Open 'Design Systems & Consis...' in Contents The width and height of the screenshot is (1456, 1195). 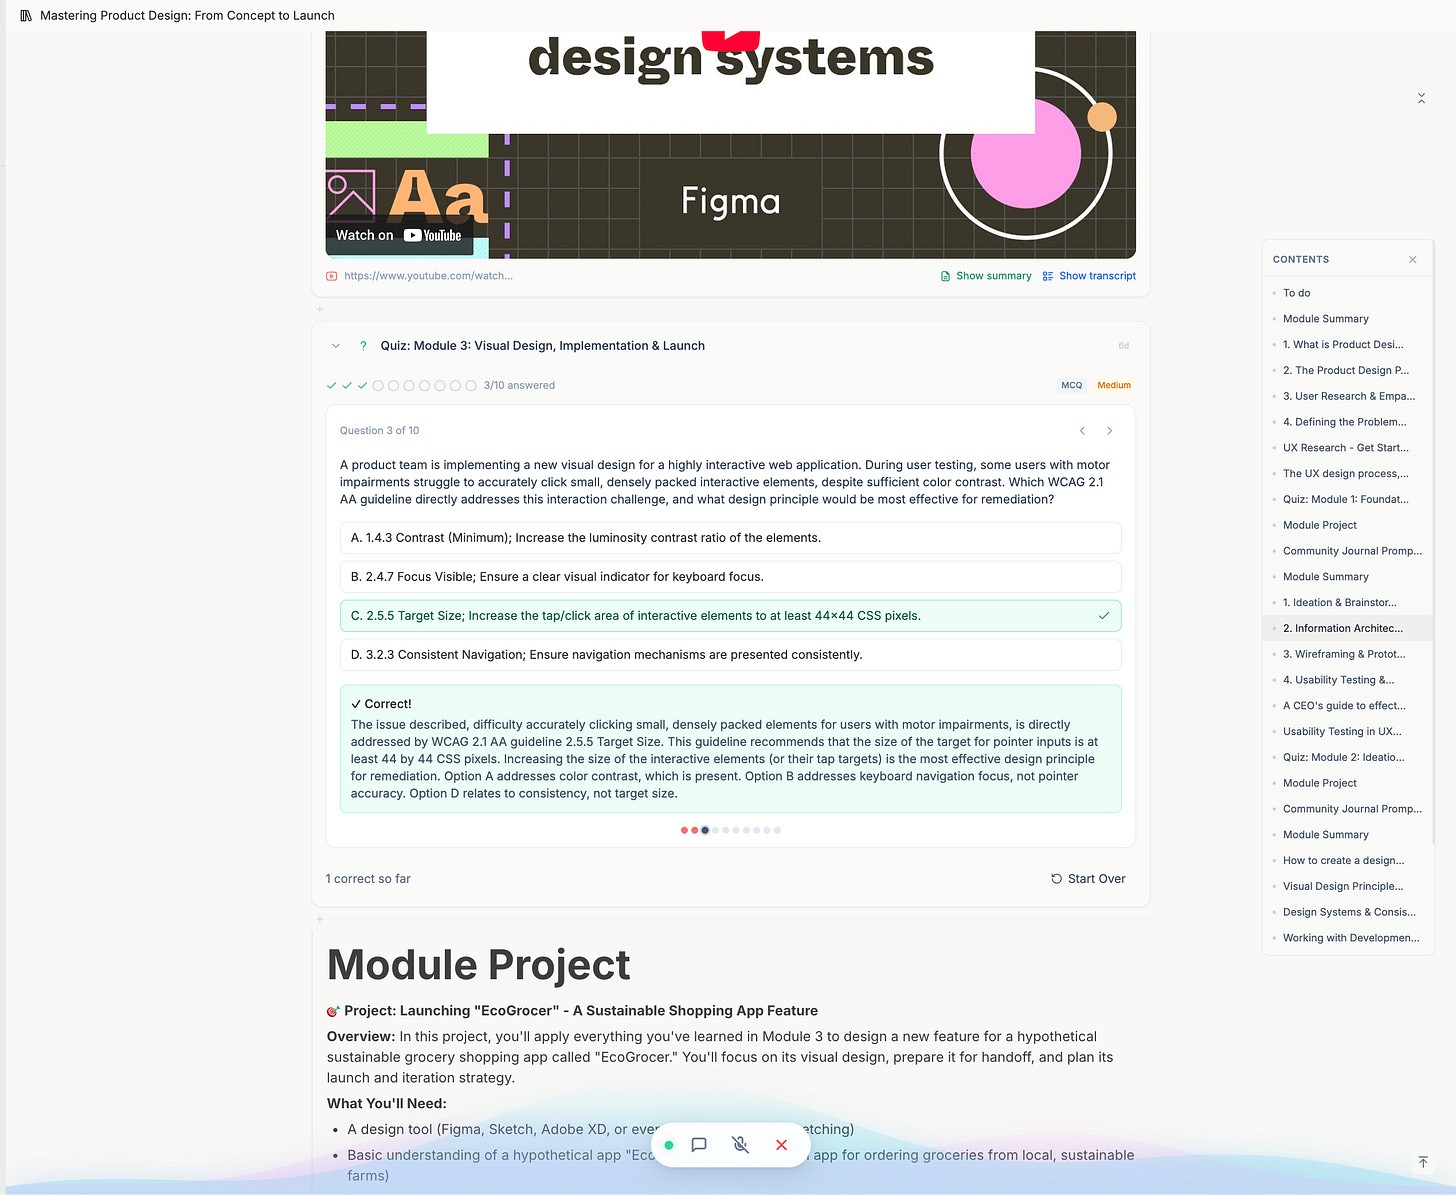click(1347, 913)
